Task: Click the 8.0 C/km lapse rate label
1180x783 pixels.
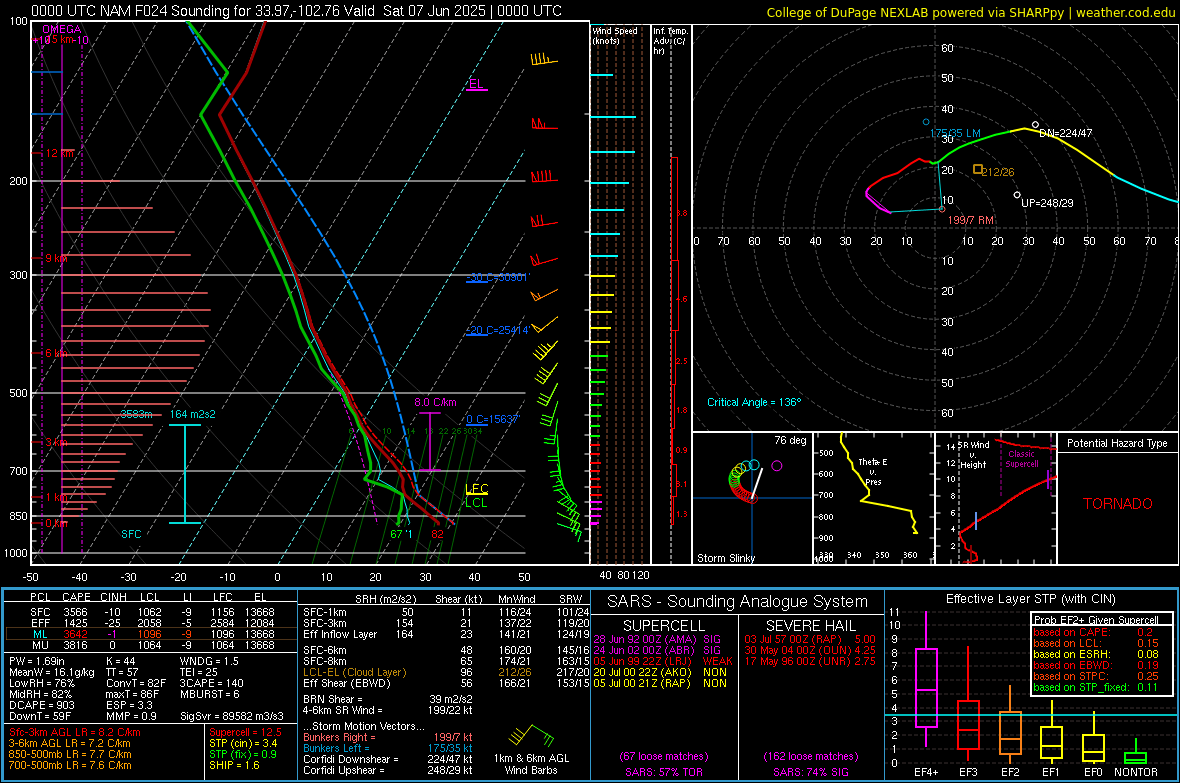Action: tap(435, 402)
